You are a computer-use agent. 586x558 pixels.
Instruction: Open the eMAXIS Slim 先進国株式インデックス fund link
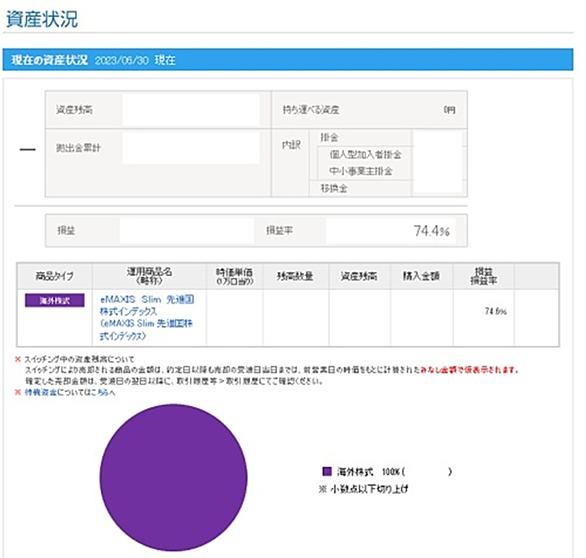(x=147, y=317)
